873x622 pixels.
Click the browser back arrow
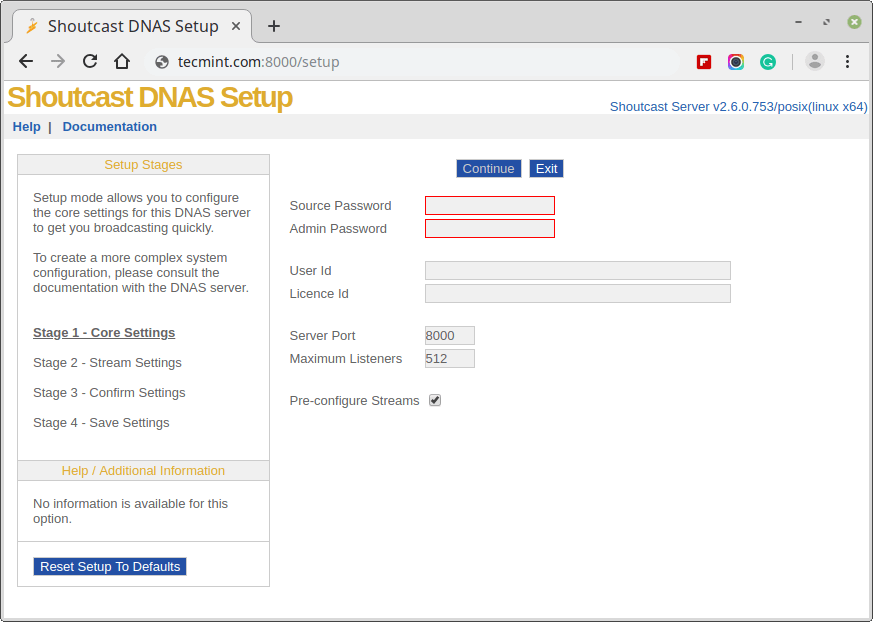point(26,61)
